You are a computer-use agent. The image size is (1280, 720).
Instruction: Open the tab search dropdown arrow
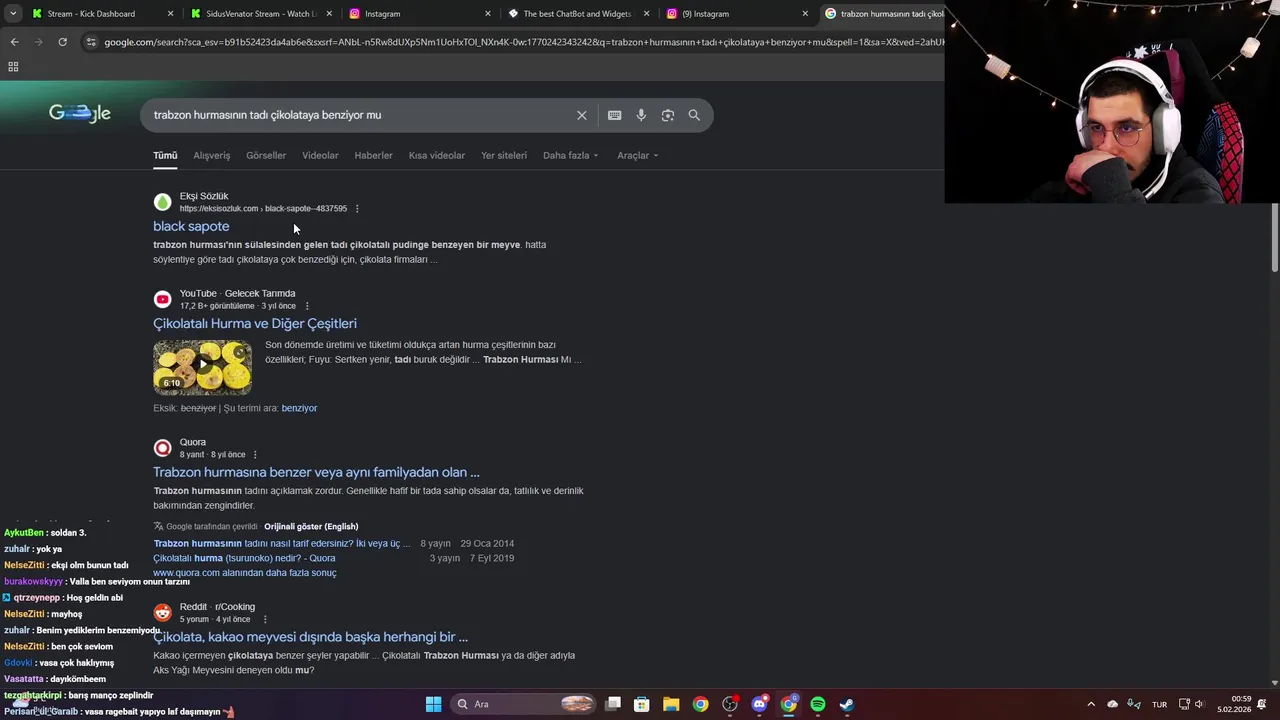coord(12,14)
